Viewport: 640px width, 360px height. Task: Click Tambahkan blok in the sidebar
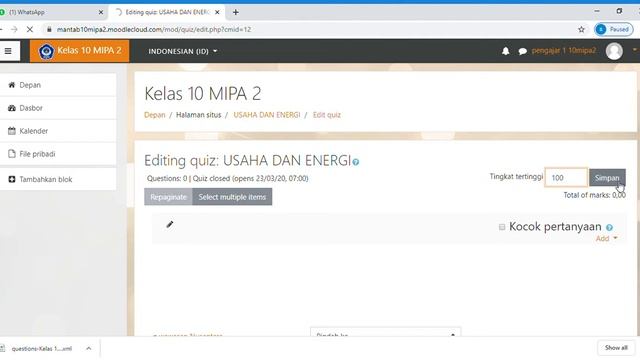pos(58,179)
